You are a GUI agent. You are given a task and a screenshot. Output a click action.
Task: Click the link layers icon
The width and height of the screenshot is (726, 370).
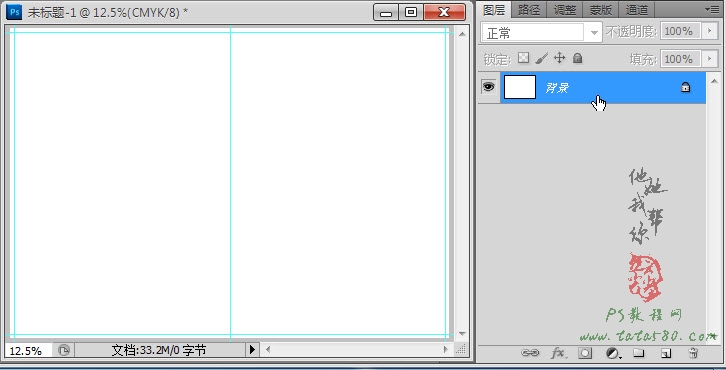[530, 353]
